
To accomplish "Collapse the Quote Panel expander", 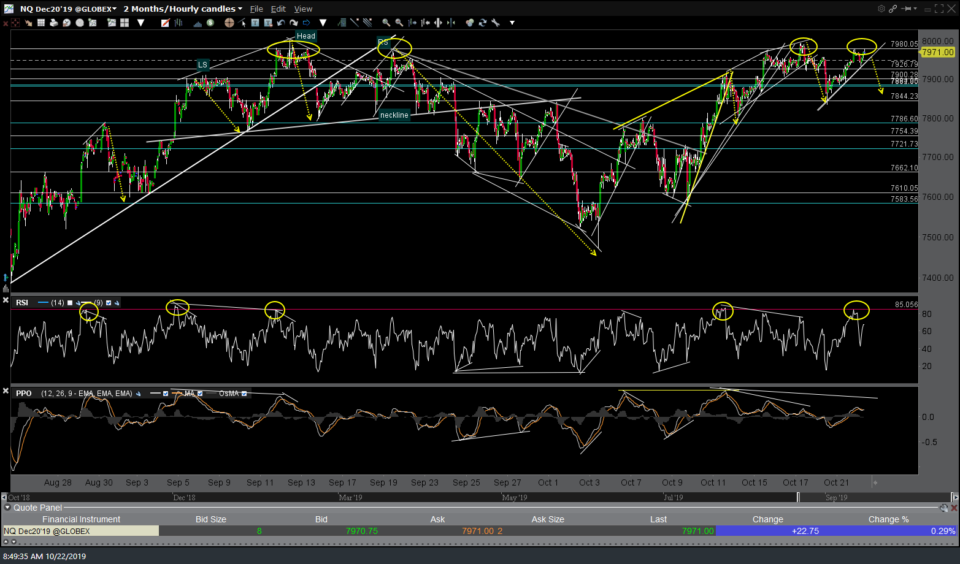I will 7,508.
